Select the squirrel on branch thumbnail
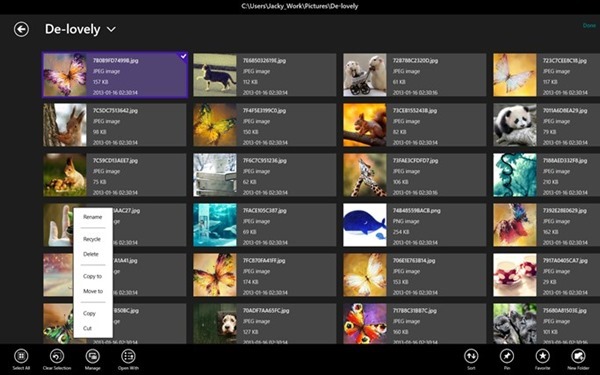This screenshot has height=375, width=600. 365,125
